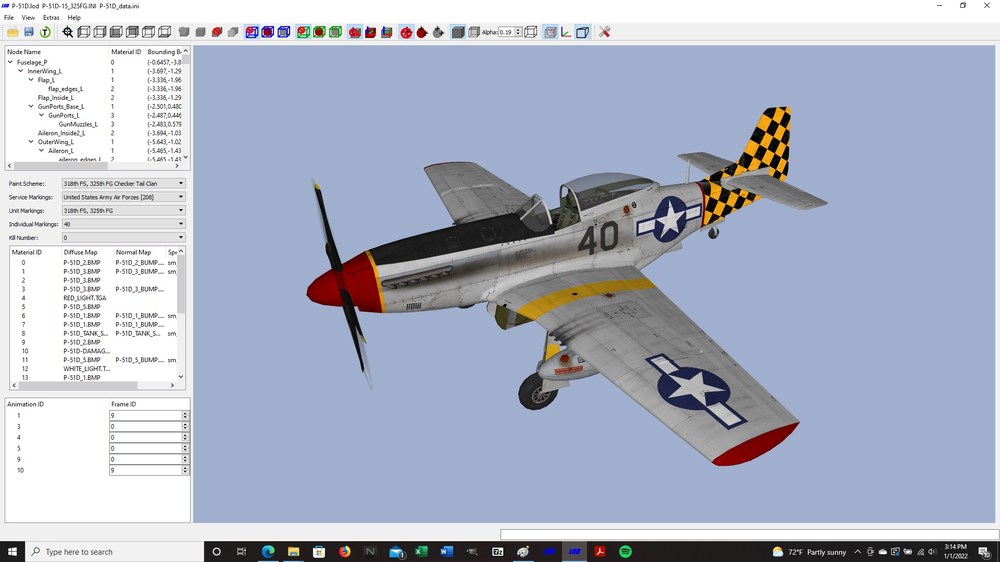This screenshot has height=562, width=1000.
Task: Click the dark red bomb-shaped icon
Action: (422, 32)
